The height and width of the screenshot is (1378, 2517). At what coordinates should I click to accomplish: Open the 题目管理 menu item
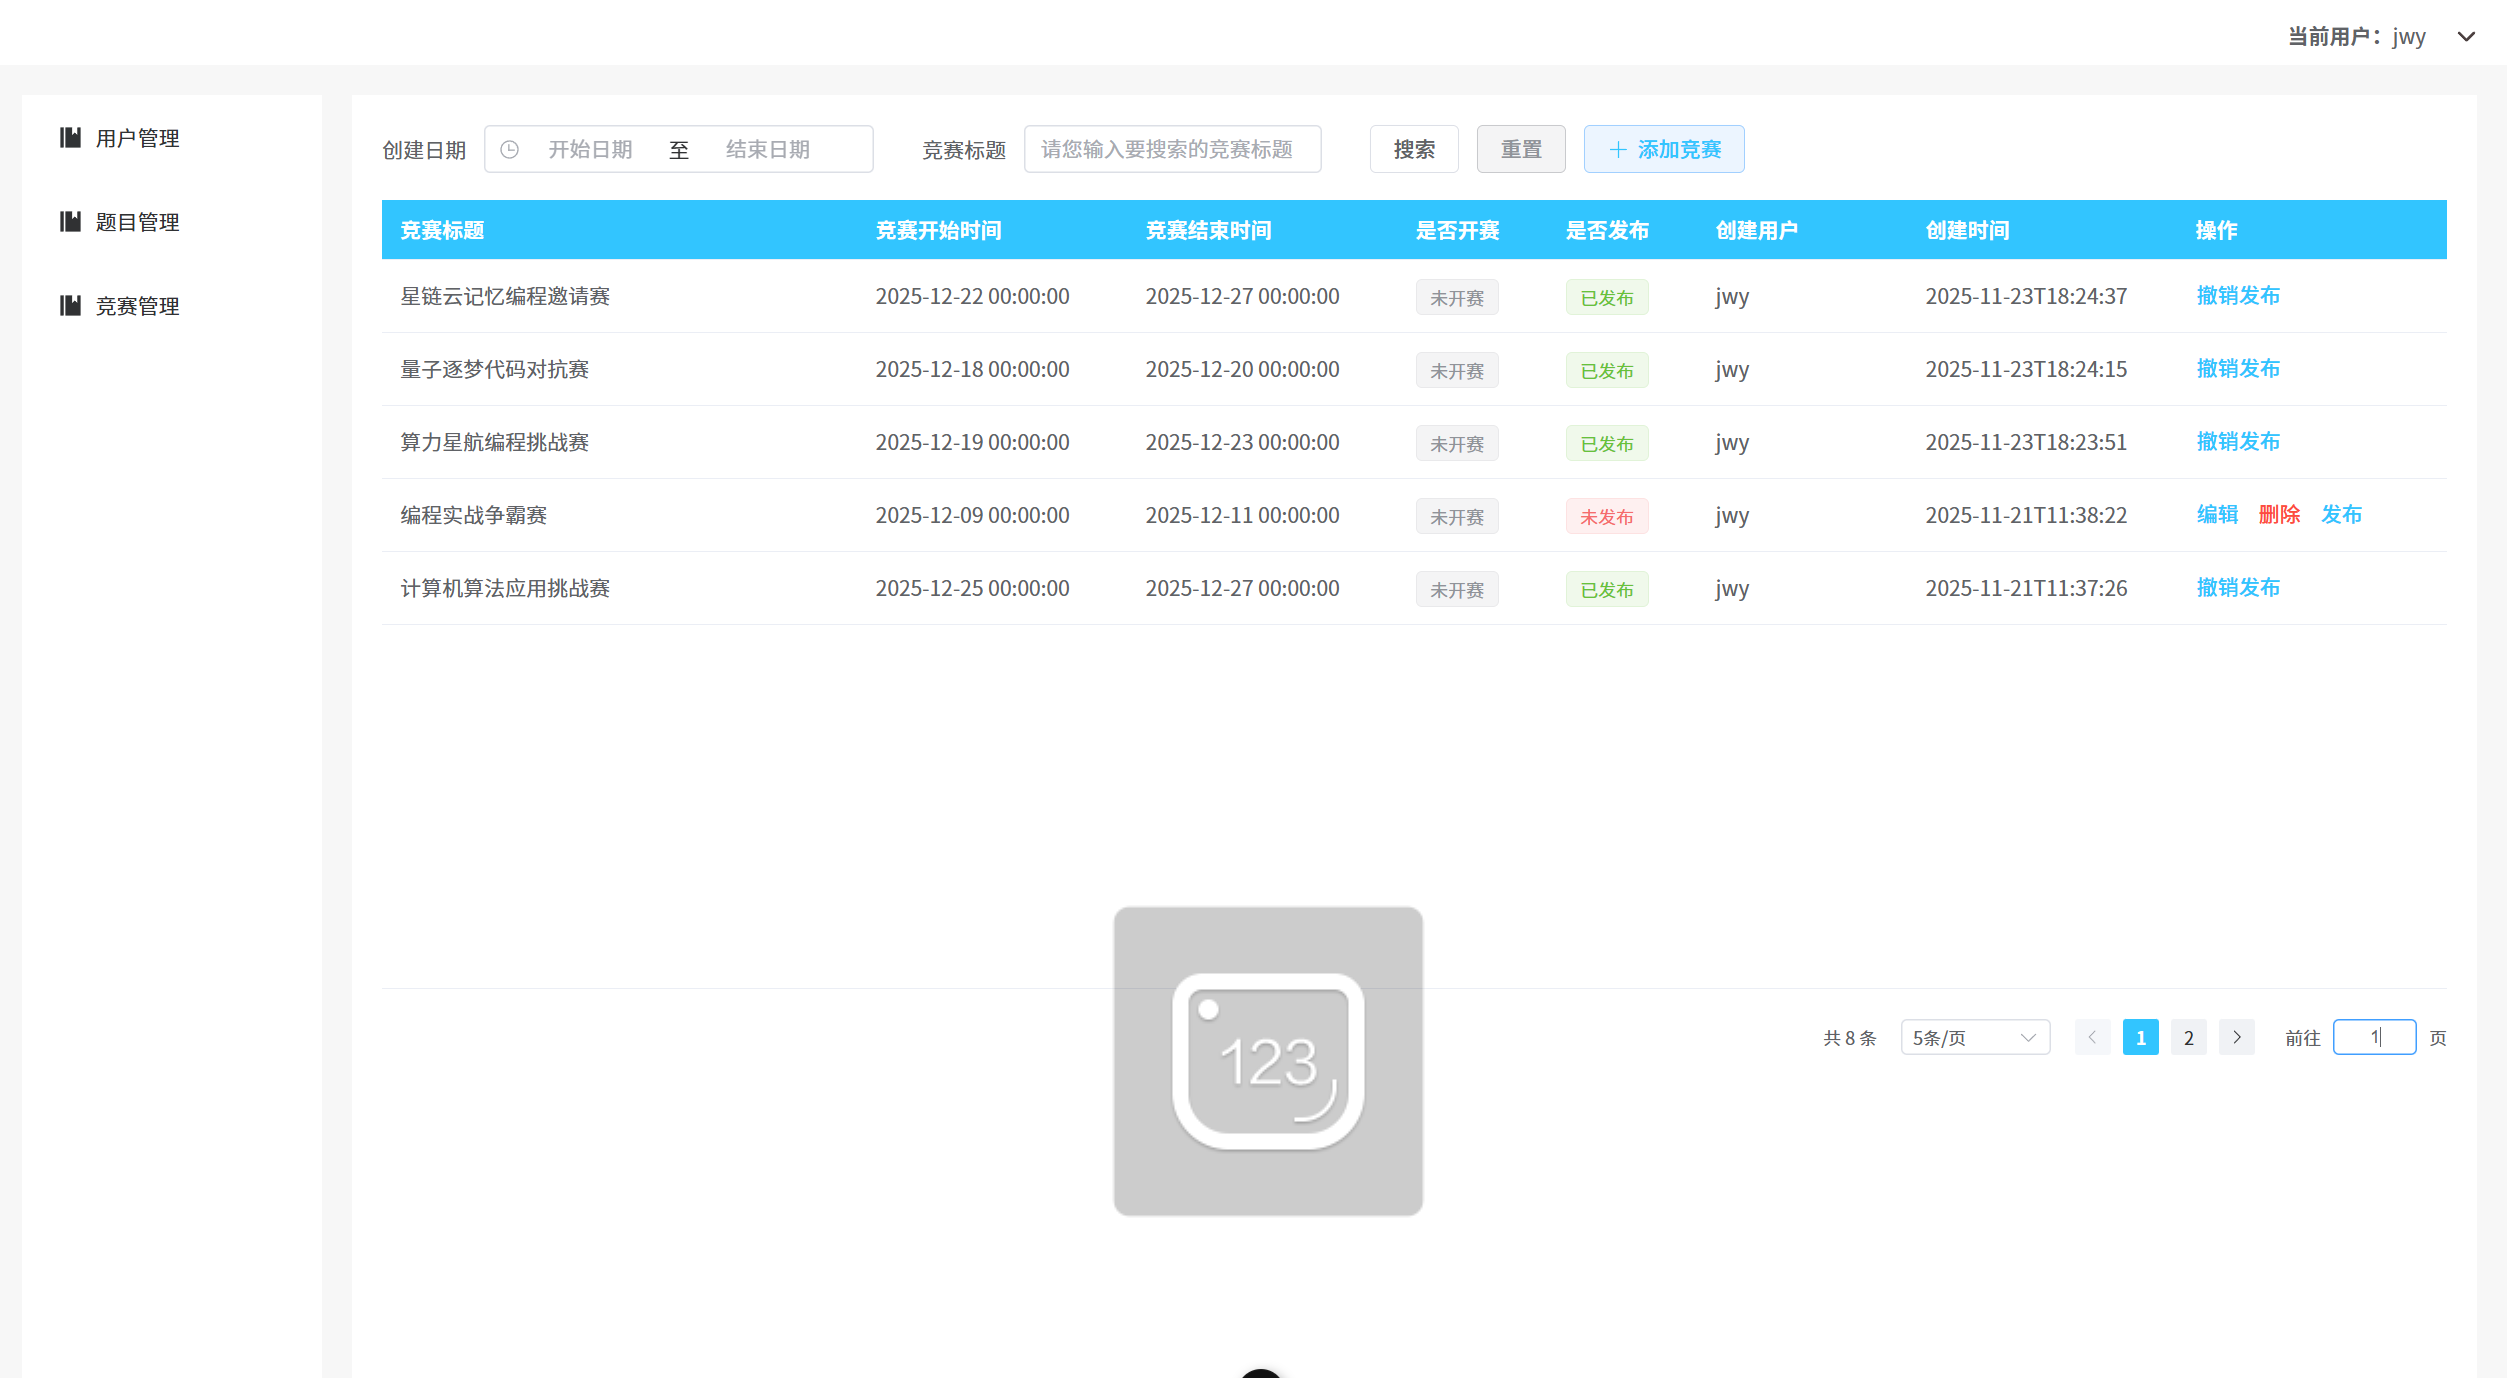tap(137, 222)
